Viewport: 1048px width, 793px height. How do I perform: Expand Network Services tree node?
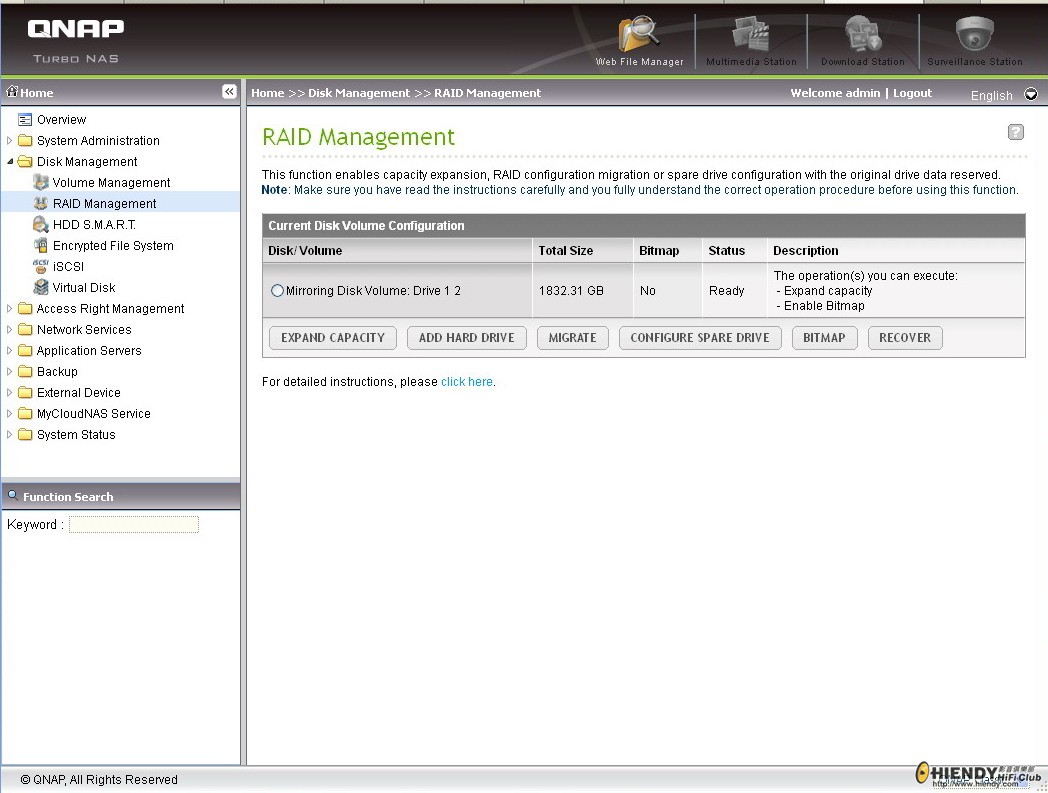pyautogui.click(x=9, y=329)
